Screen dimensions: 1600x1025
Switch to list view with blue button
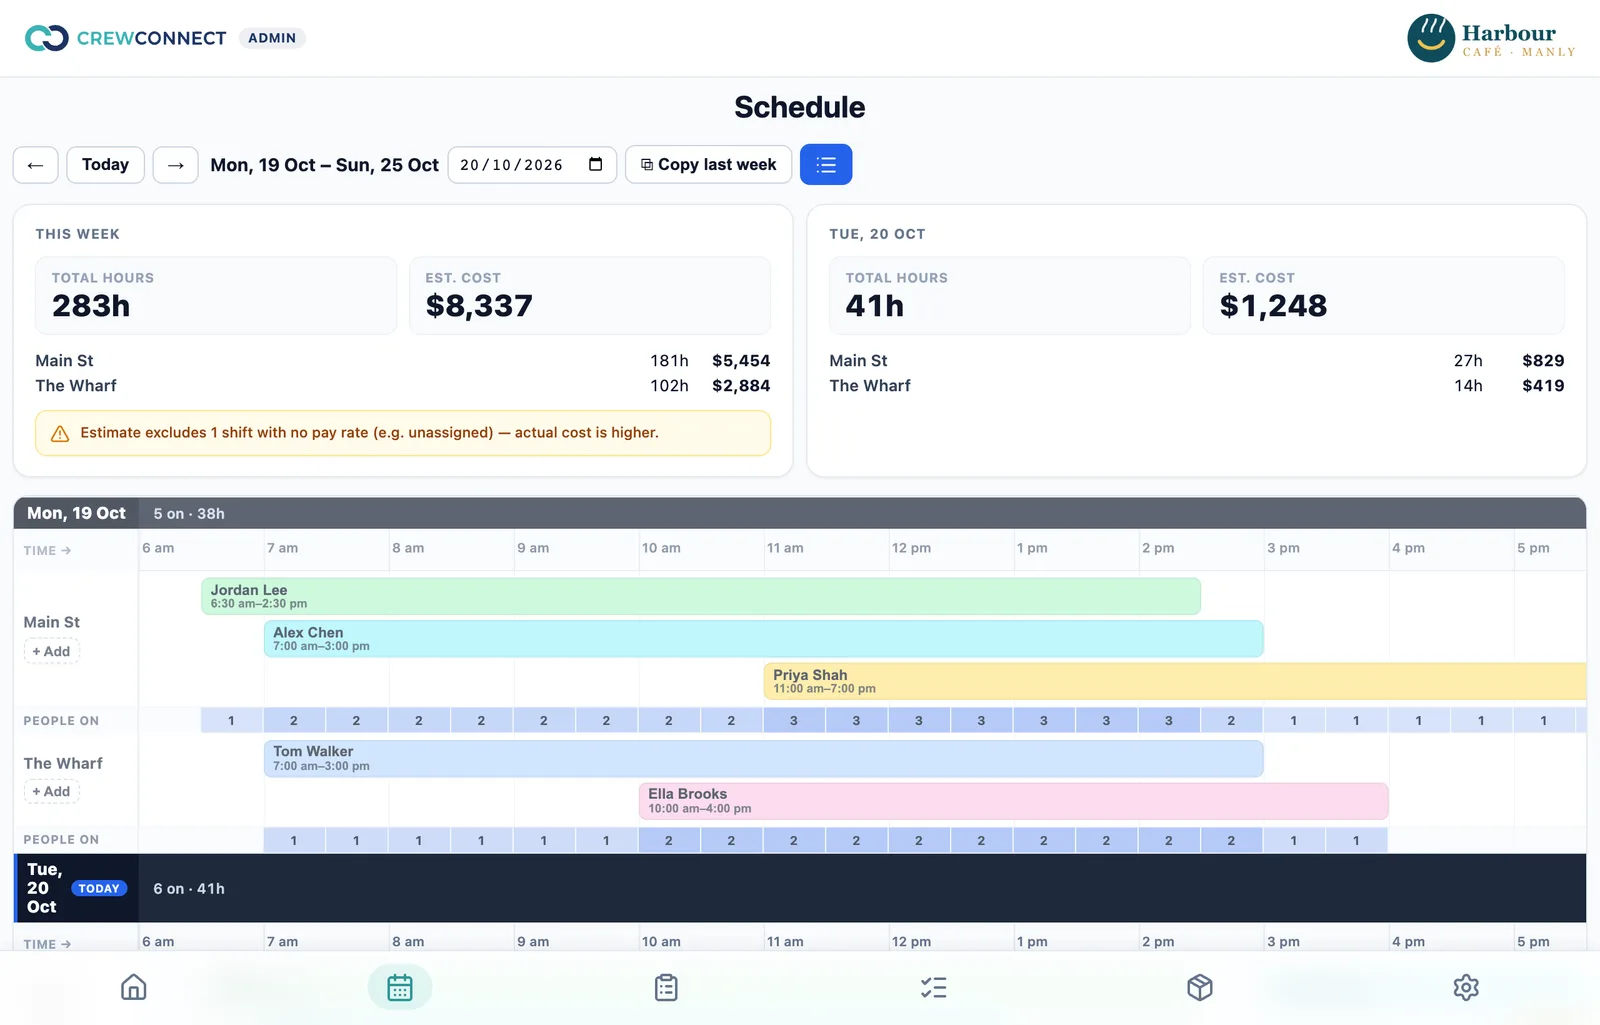click(x=826, y=165)
